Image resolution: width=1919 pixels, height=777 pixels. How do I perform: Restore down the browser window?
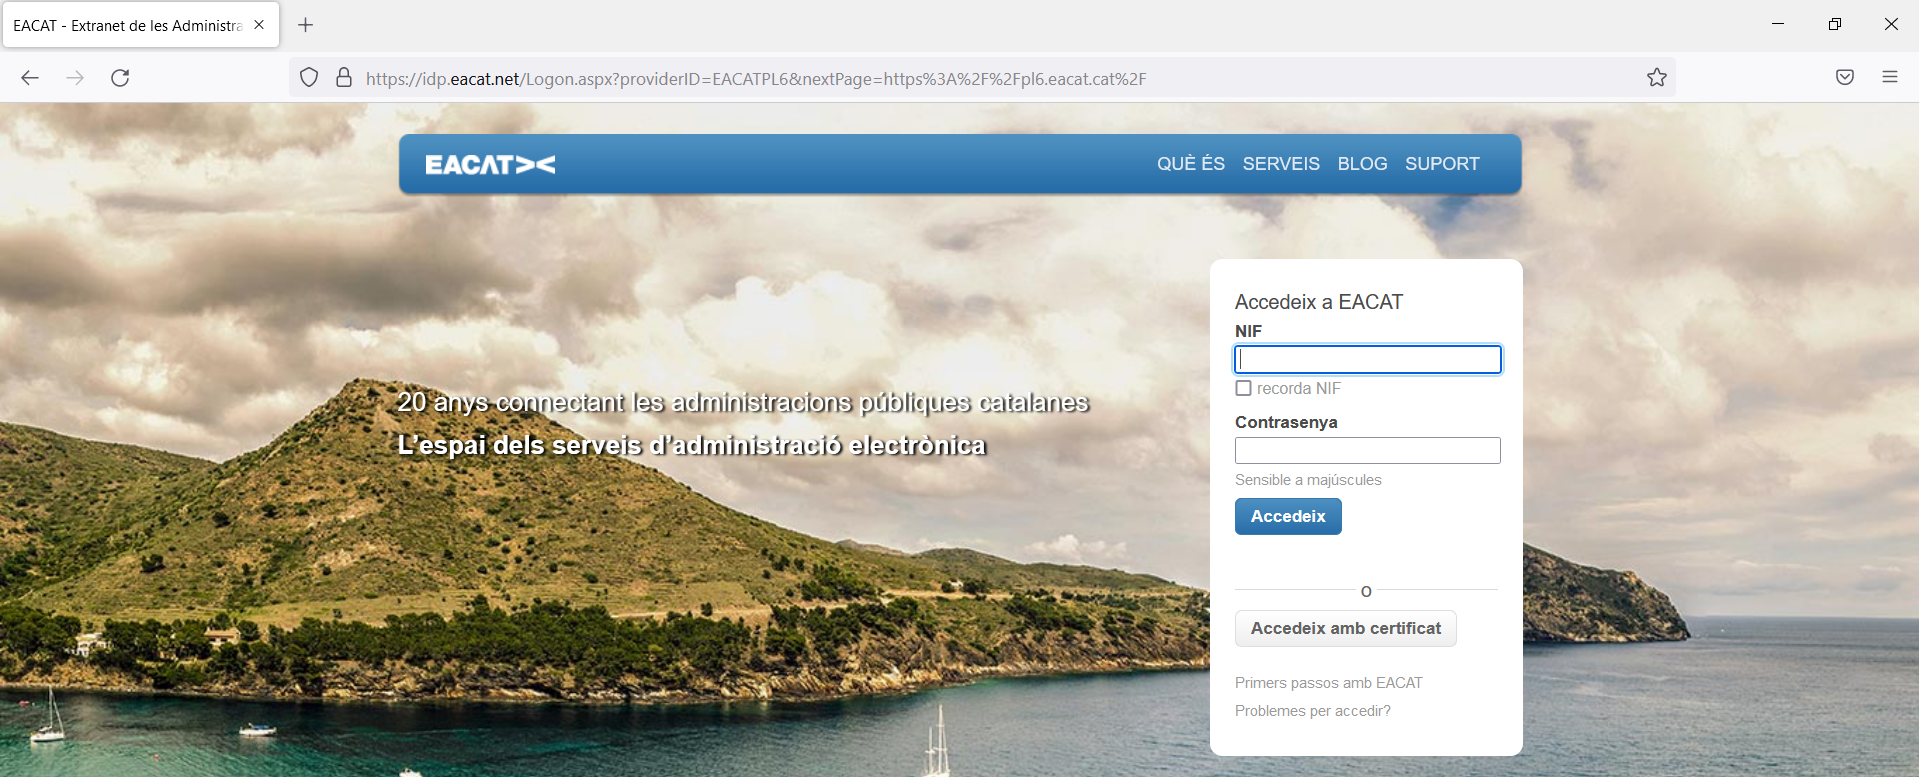pyautogui.click(x=1835, y=24)
